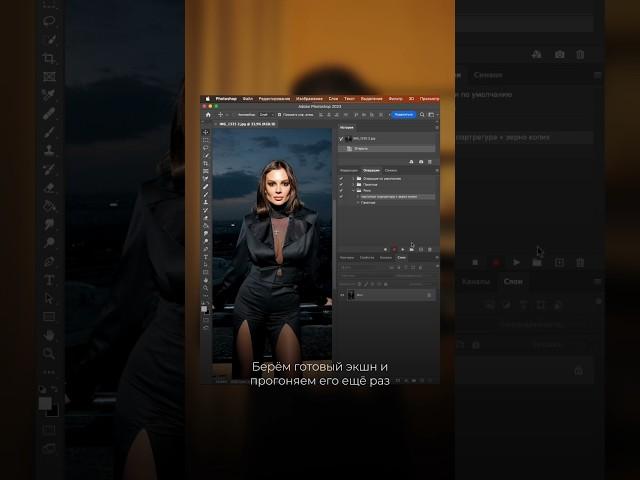
Task: Select the Move tool in toolbar
Action: [x=205, y=132]
